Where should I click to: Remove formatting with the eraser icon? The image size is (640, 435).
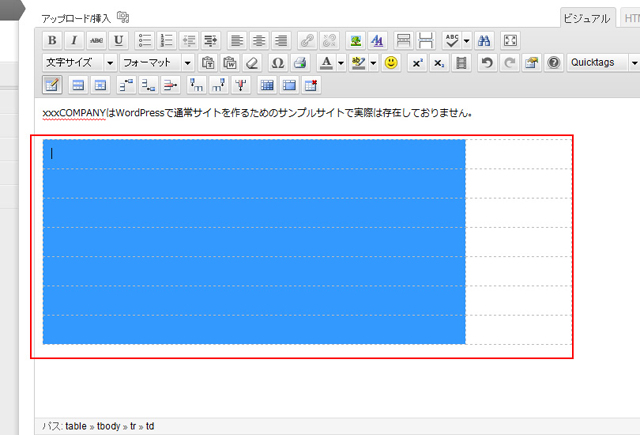point(252,63)
